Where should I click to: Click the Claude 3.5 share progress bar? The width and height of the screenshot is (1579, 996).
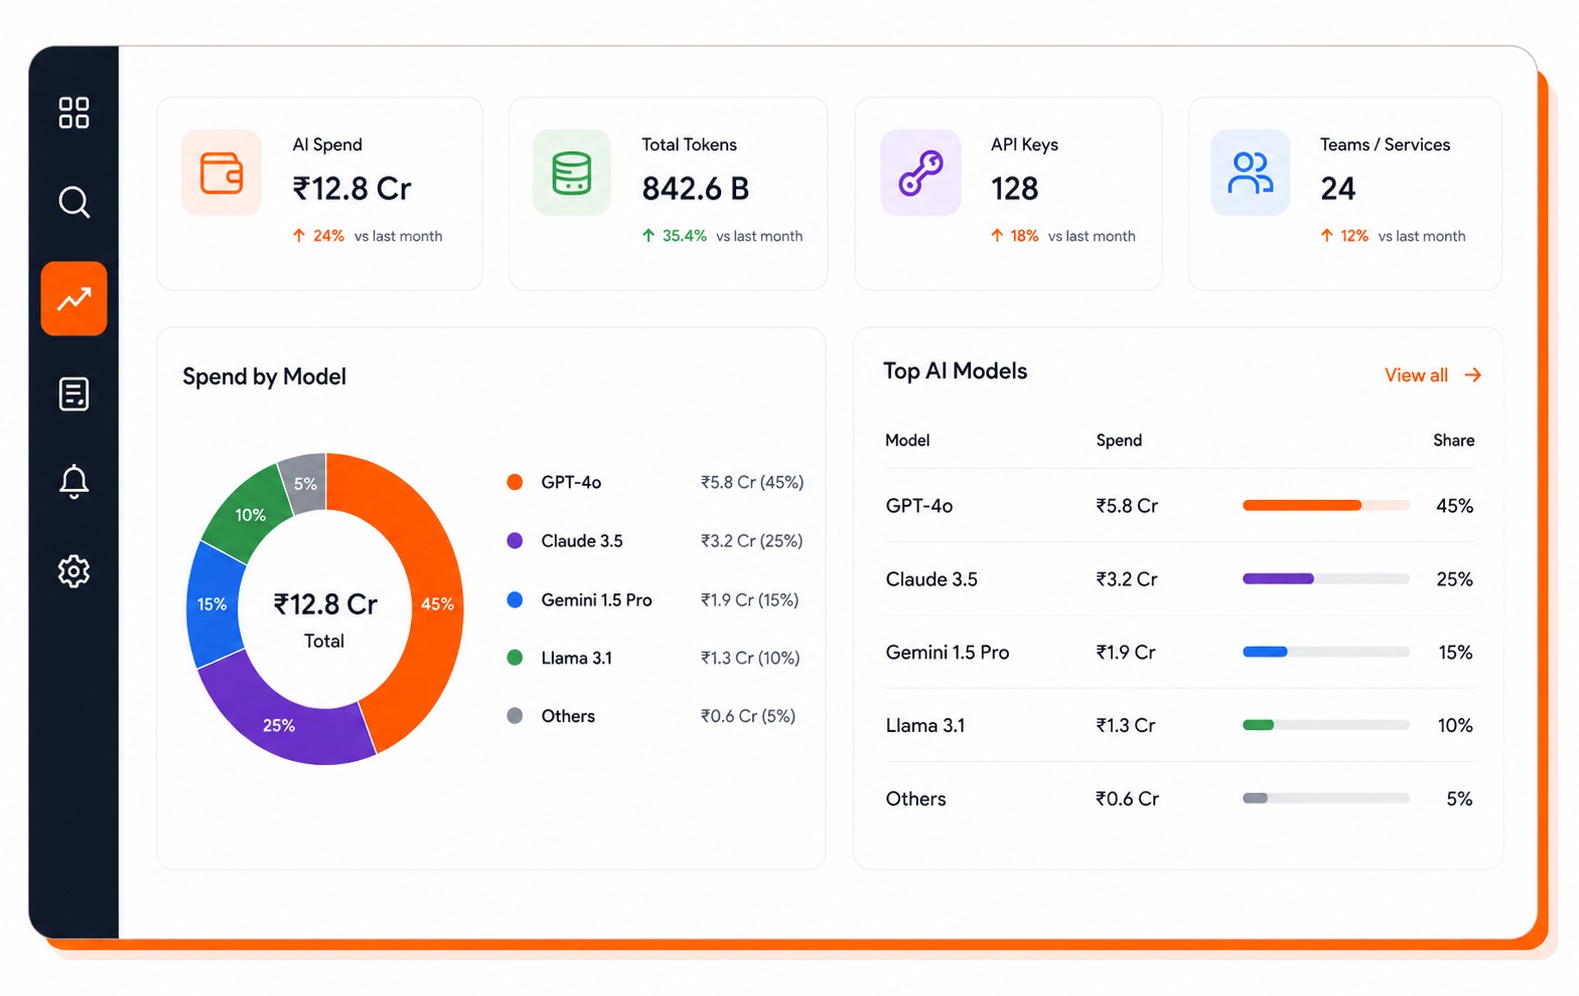pos(1326,579)
